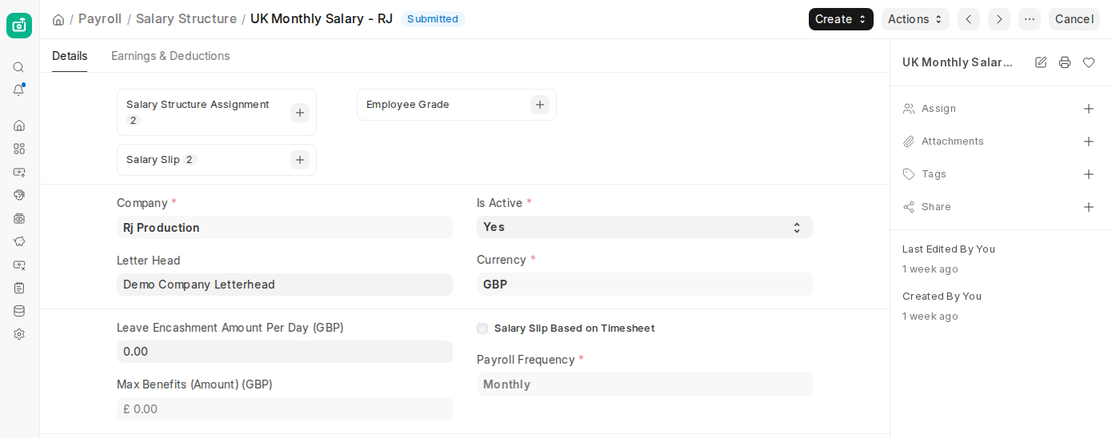
Task: Click the green app logo icon
Action: point(19,25)
